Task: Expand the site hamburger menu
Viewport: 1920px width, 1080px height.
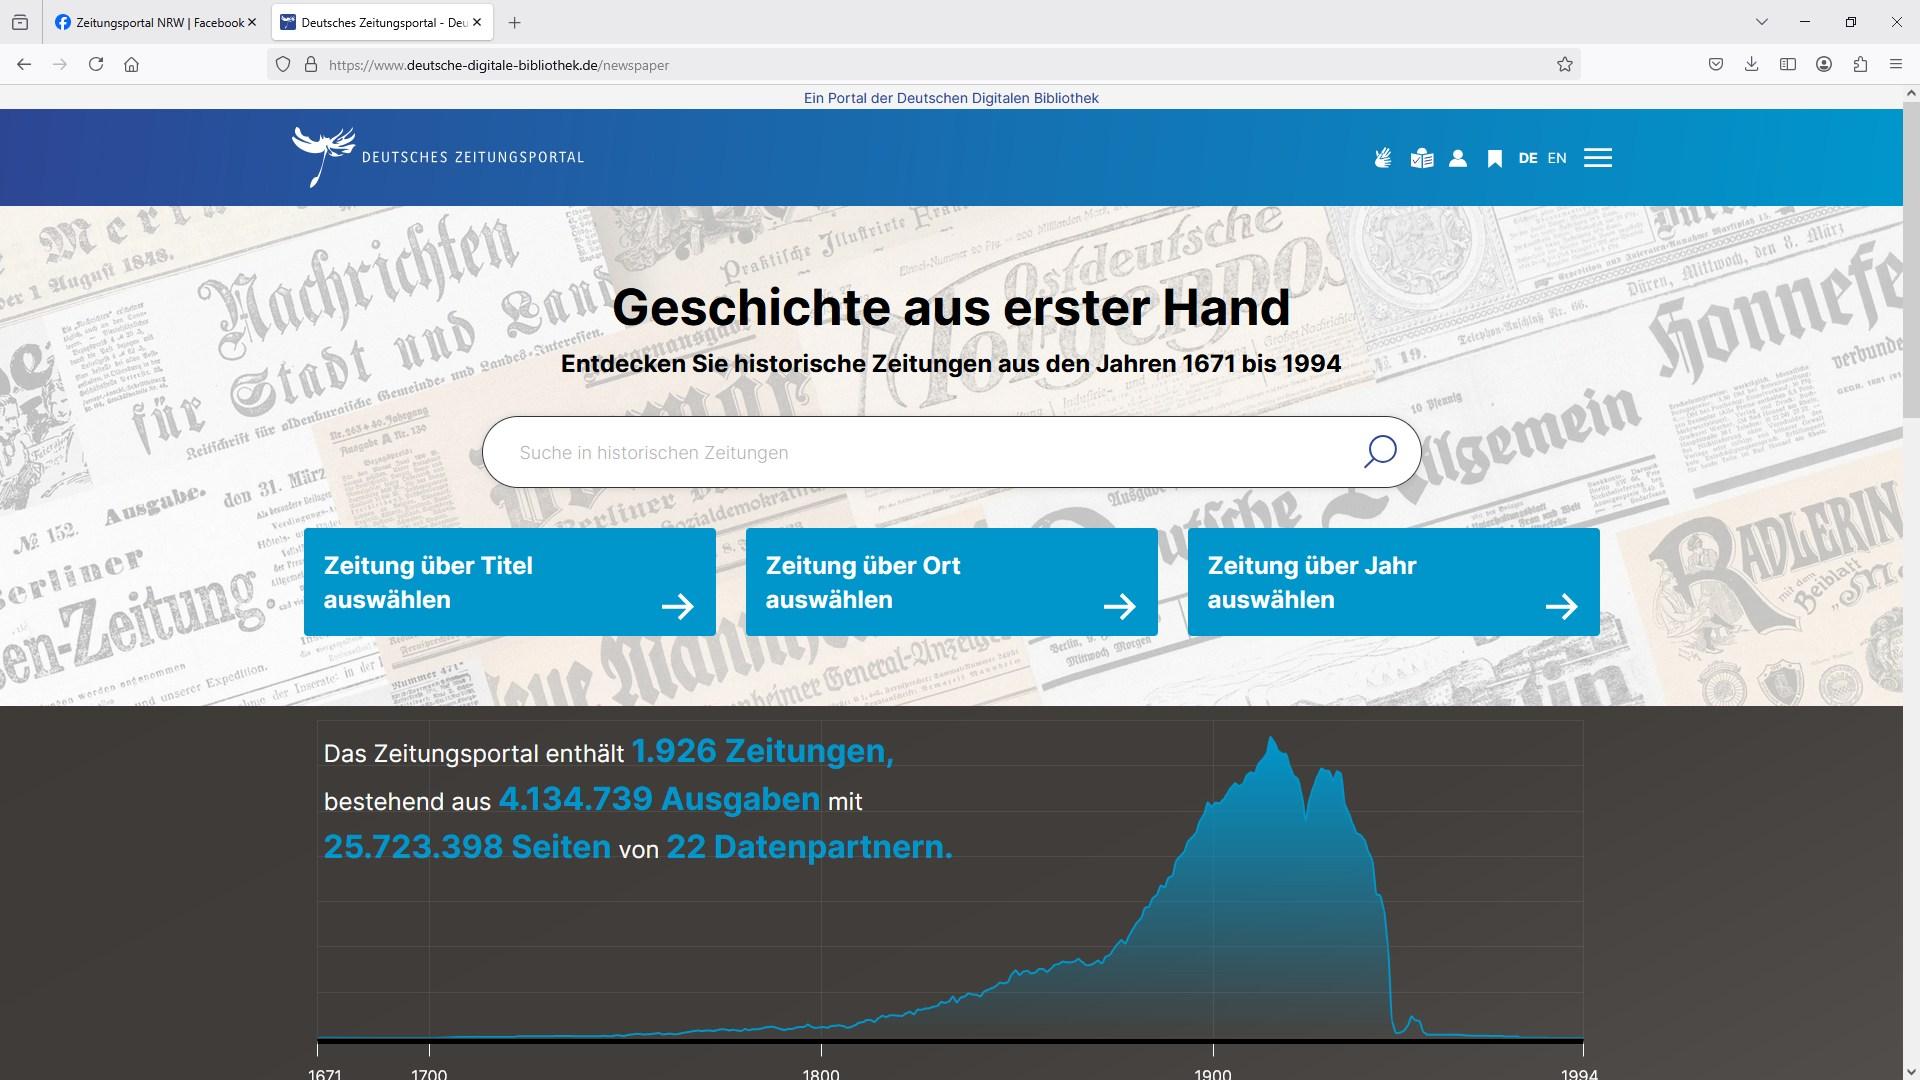Action: (x=1597, y=158)
